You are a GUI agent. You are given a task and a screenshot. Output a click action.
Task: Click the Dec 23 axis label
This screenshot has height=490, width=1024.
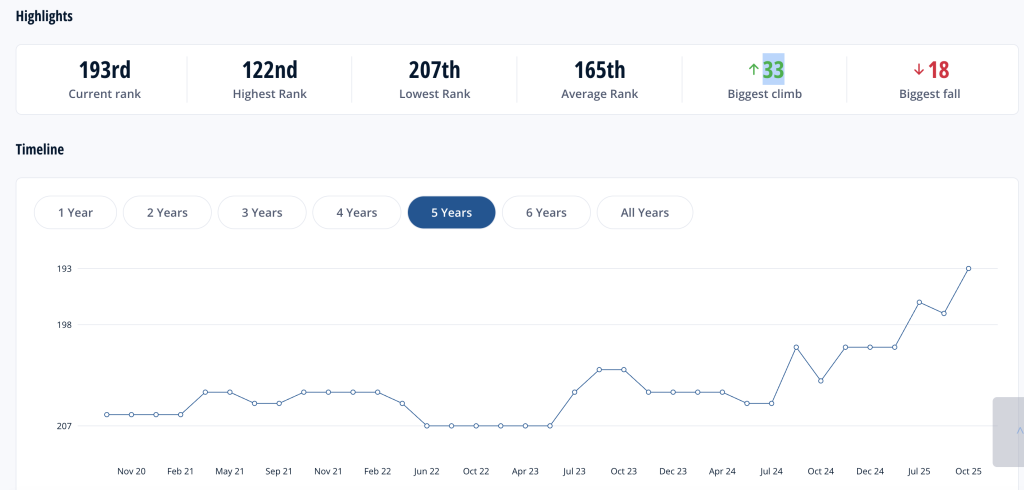(673, 471)
